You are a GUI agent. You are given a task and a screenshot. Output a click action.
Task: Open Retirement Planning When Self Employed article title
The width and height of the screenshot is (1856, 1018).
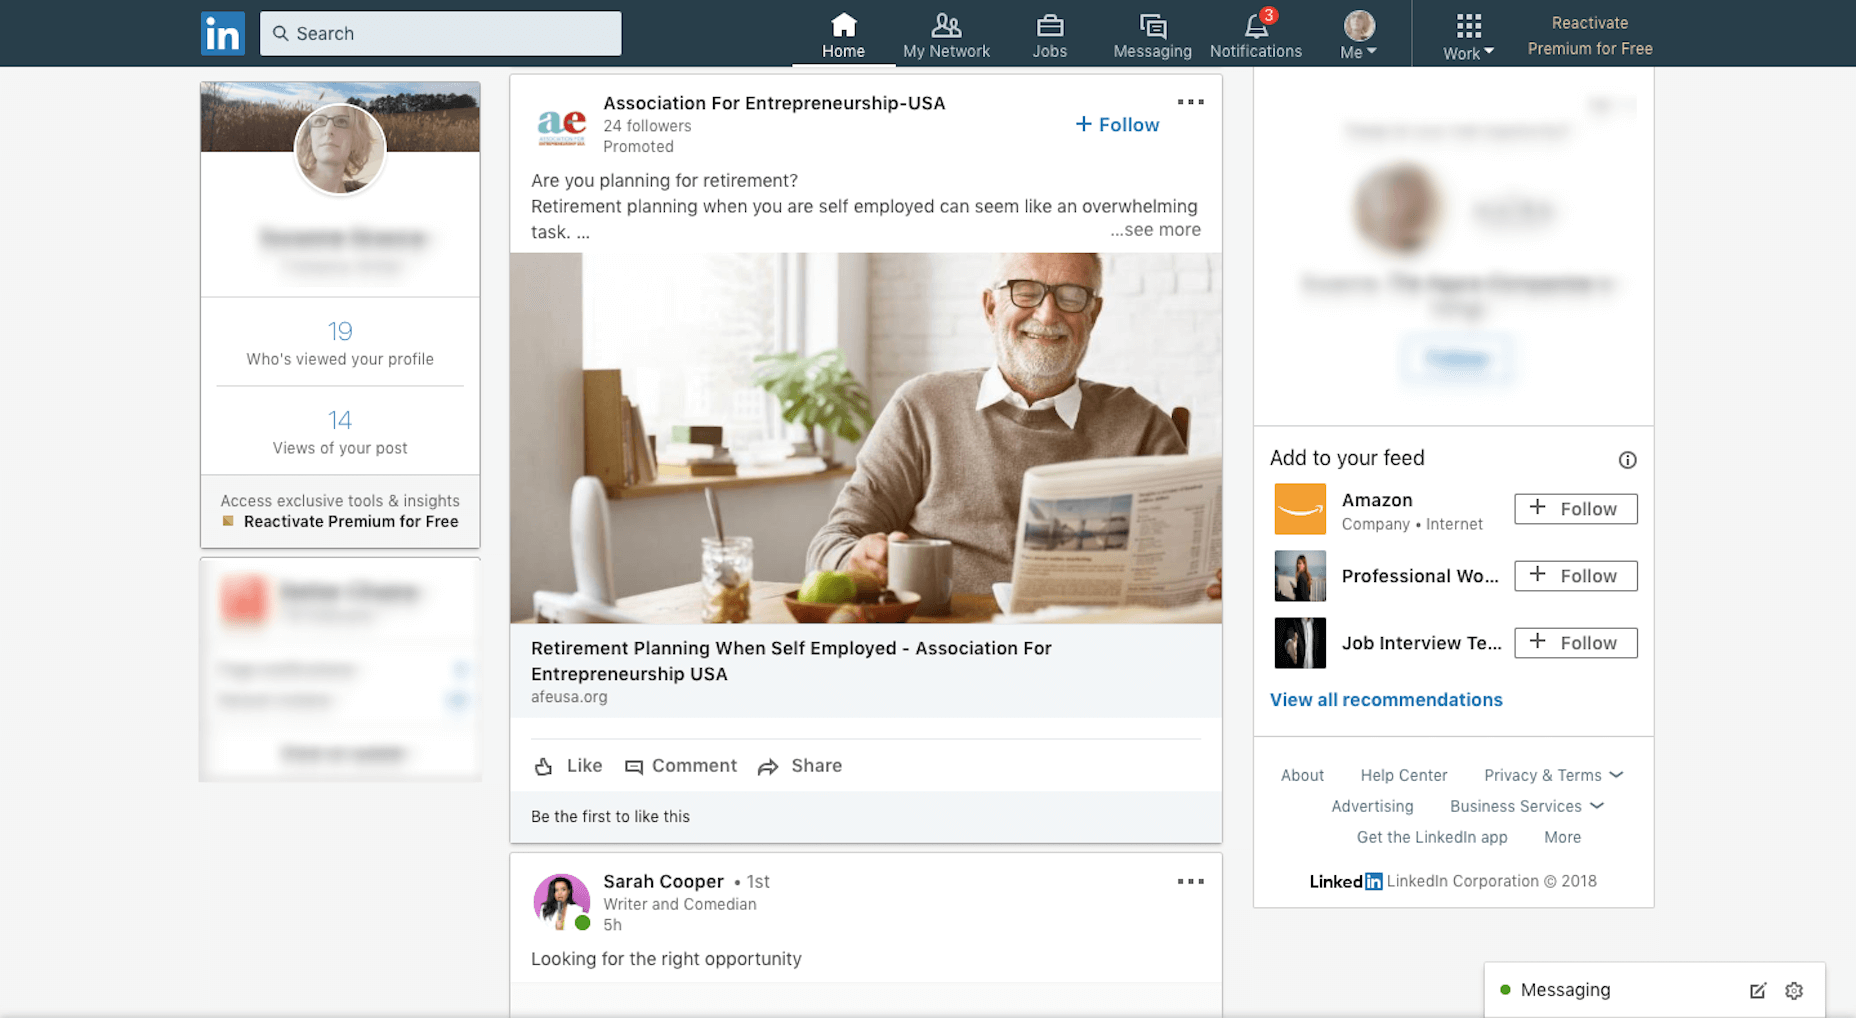coord(791,661)
